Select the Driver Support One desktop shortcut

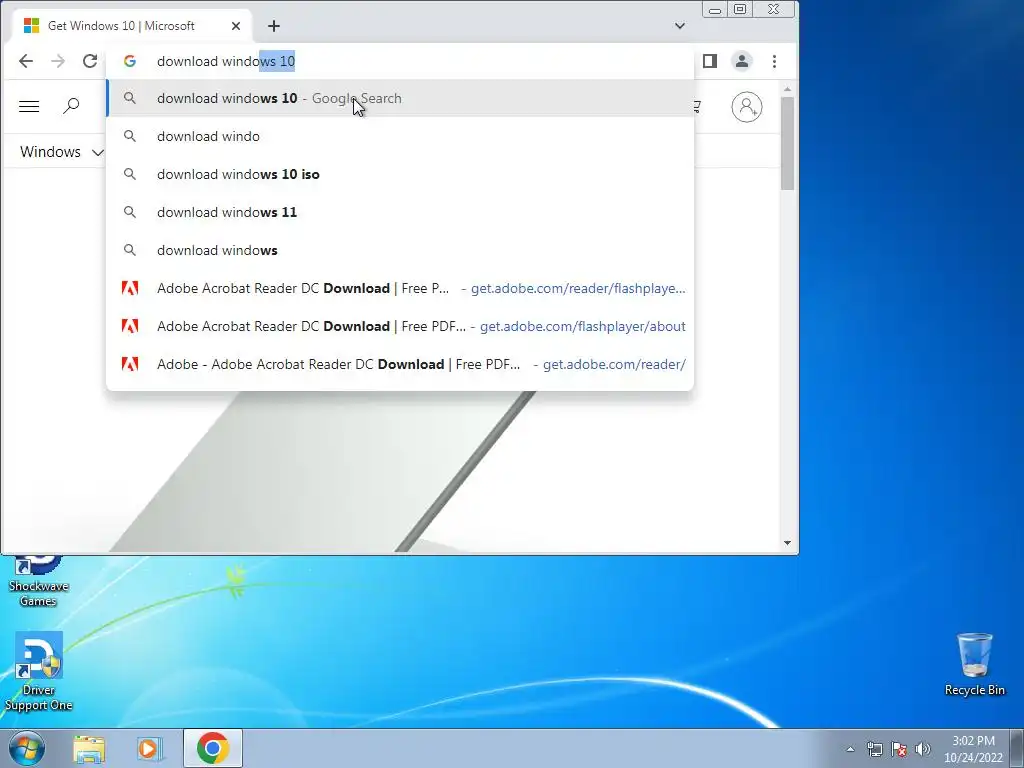click(x=39, y=673)
